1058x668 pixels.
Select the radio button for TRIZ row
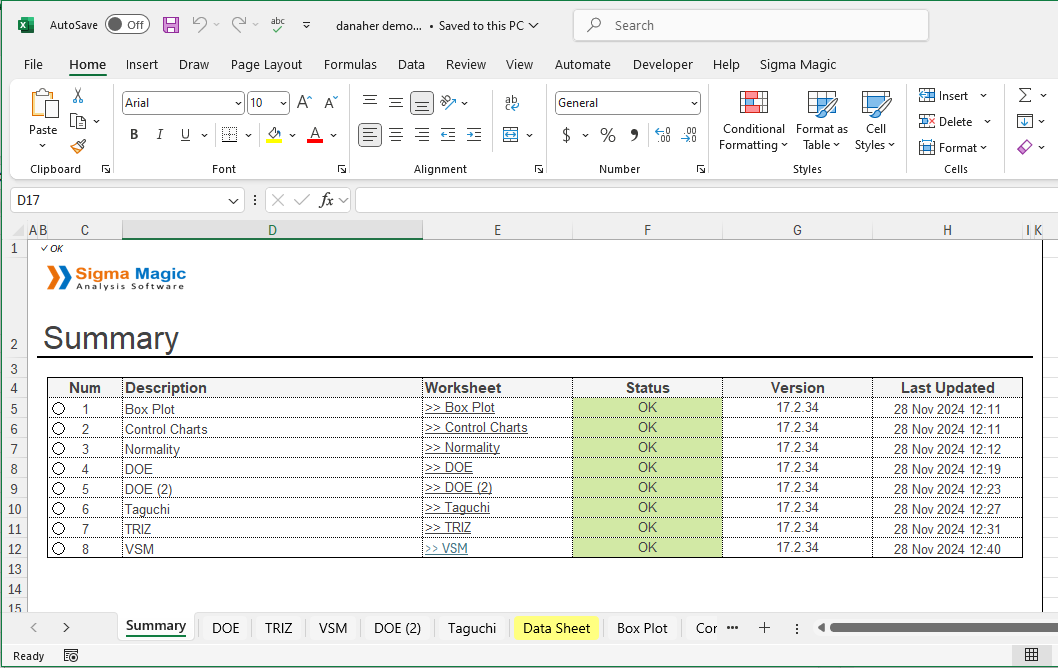pos(59,529)
